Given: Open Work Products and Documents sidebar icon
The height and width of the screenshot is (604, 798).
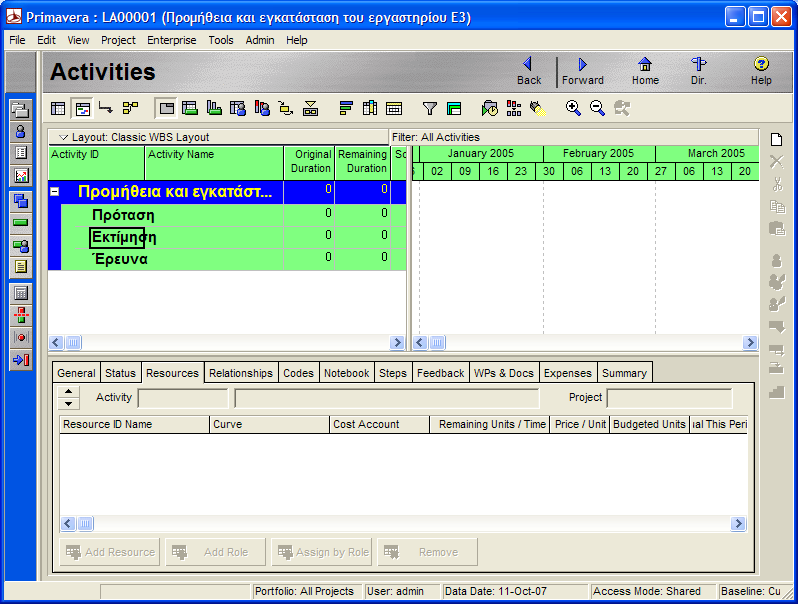Looking at the screenshot, I should pos(21,267).
